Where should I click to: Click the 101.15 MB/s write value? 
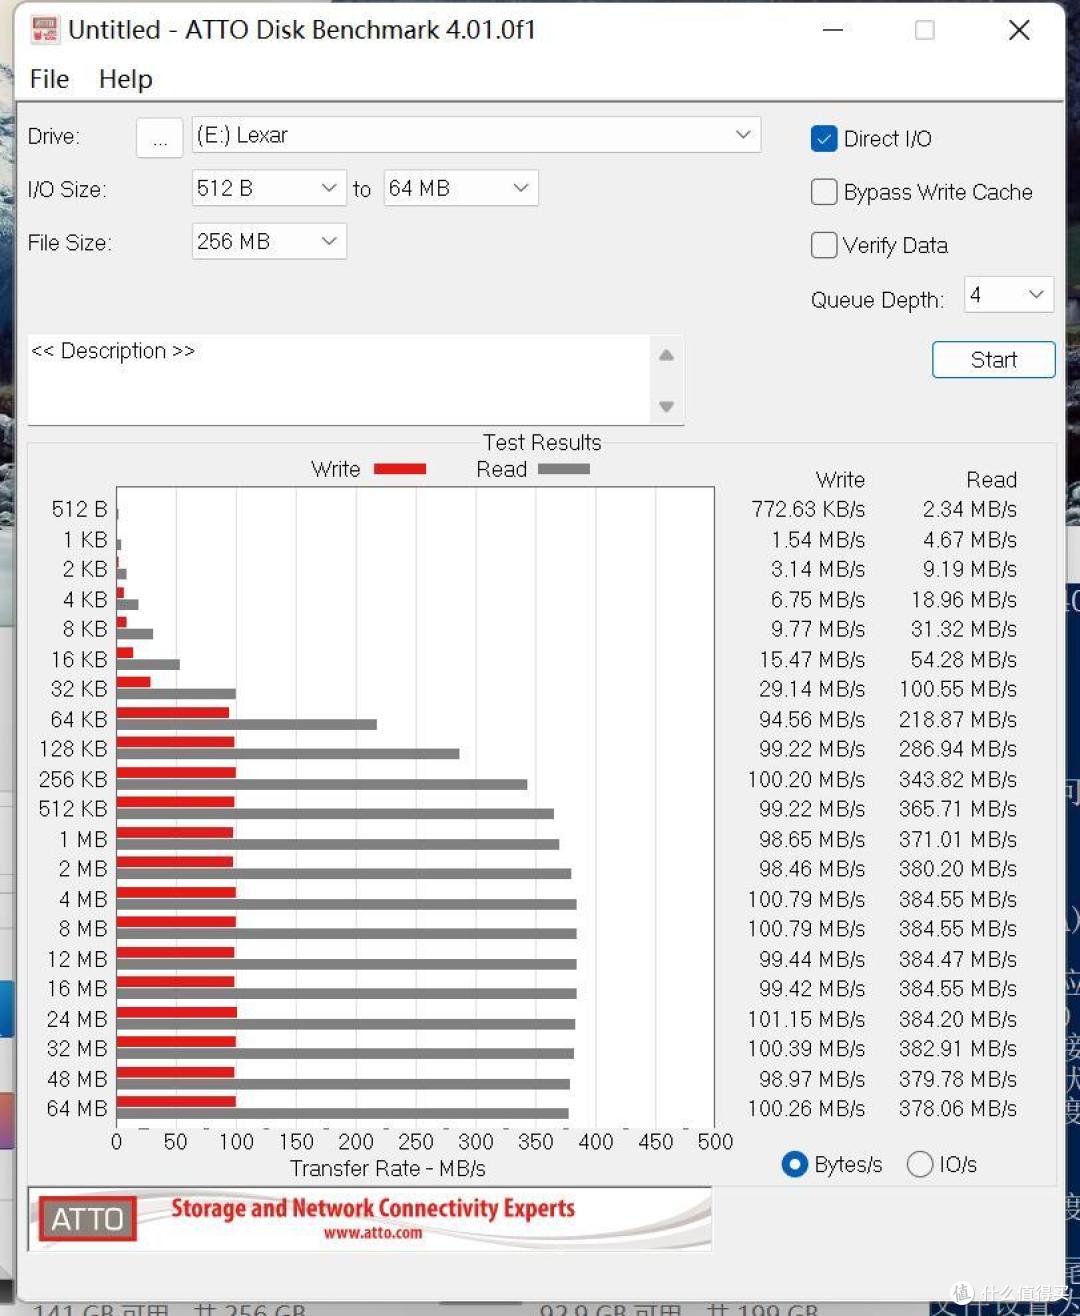coord(806,1019)
